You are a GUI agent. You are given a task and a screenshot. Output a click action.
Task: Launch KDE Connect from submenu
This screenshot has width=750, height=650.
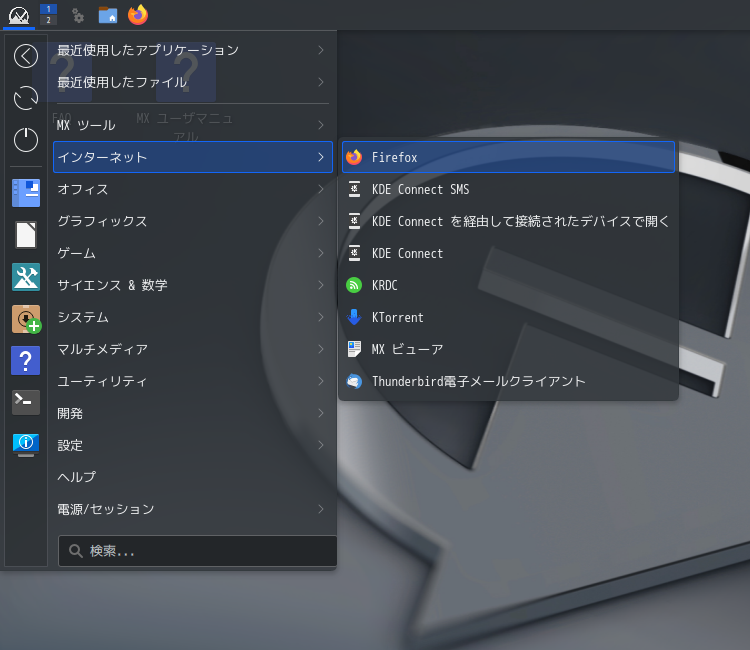(x=508, y=253)
